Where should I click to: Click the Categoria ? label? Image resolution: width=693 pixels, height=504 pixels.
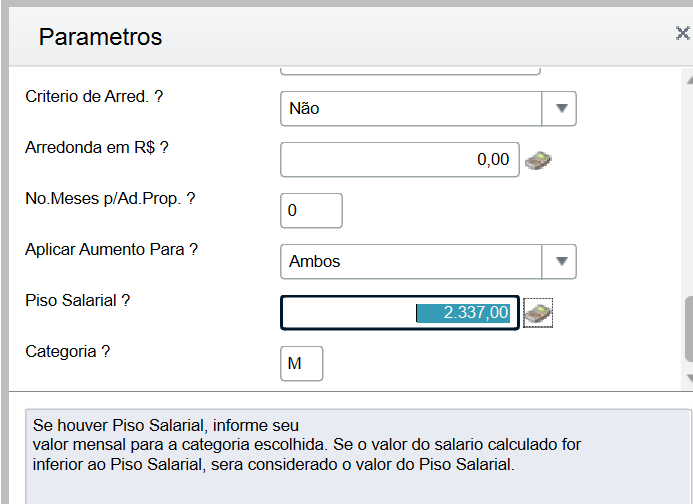point(67,352)
